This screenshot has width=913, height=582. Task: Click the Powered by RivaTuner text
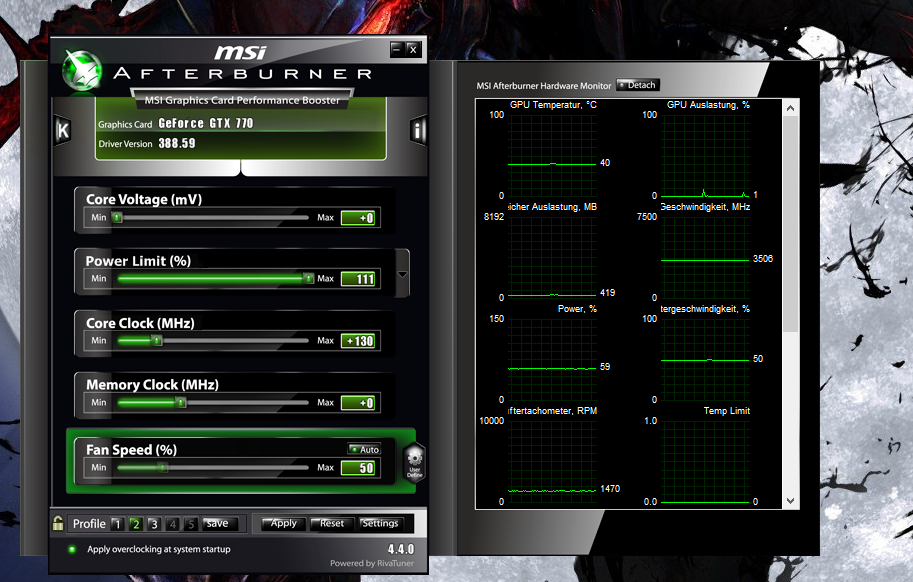(x=371, y=563)
